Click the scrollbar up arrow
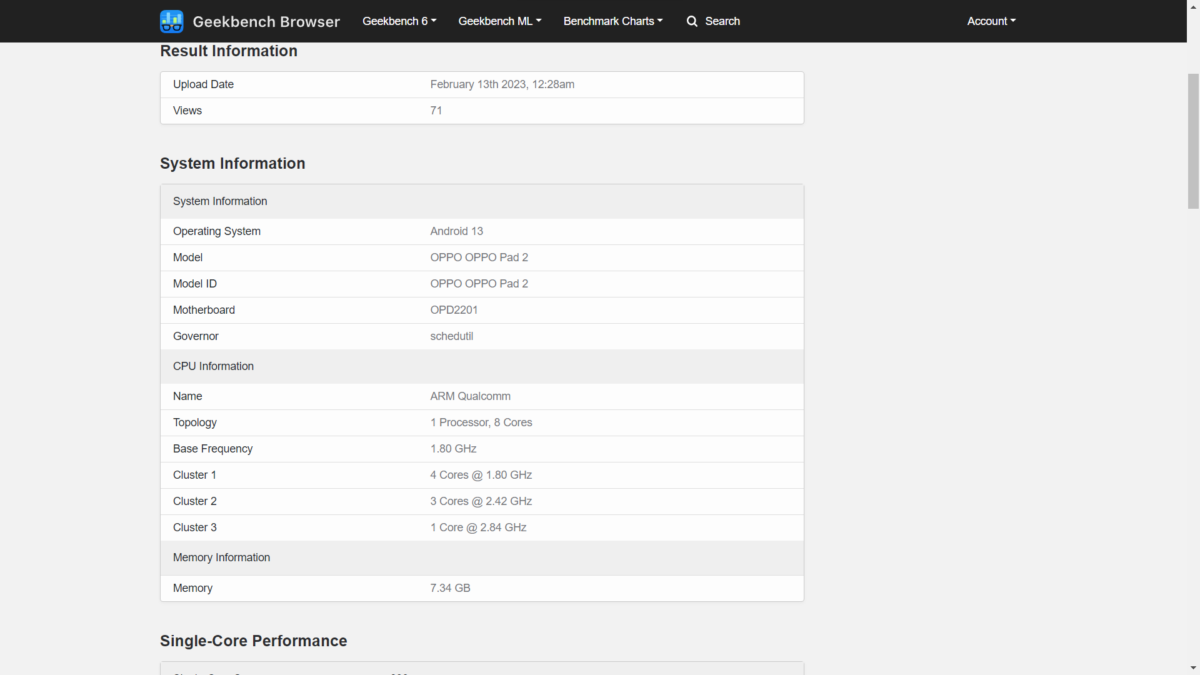1200x675 pixels. tap(1192, 50)
